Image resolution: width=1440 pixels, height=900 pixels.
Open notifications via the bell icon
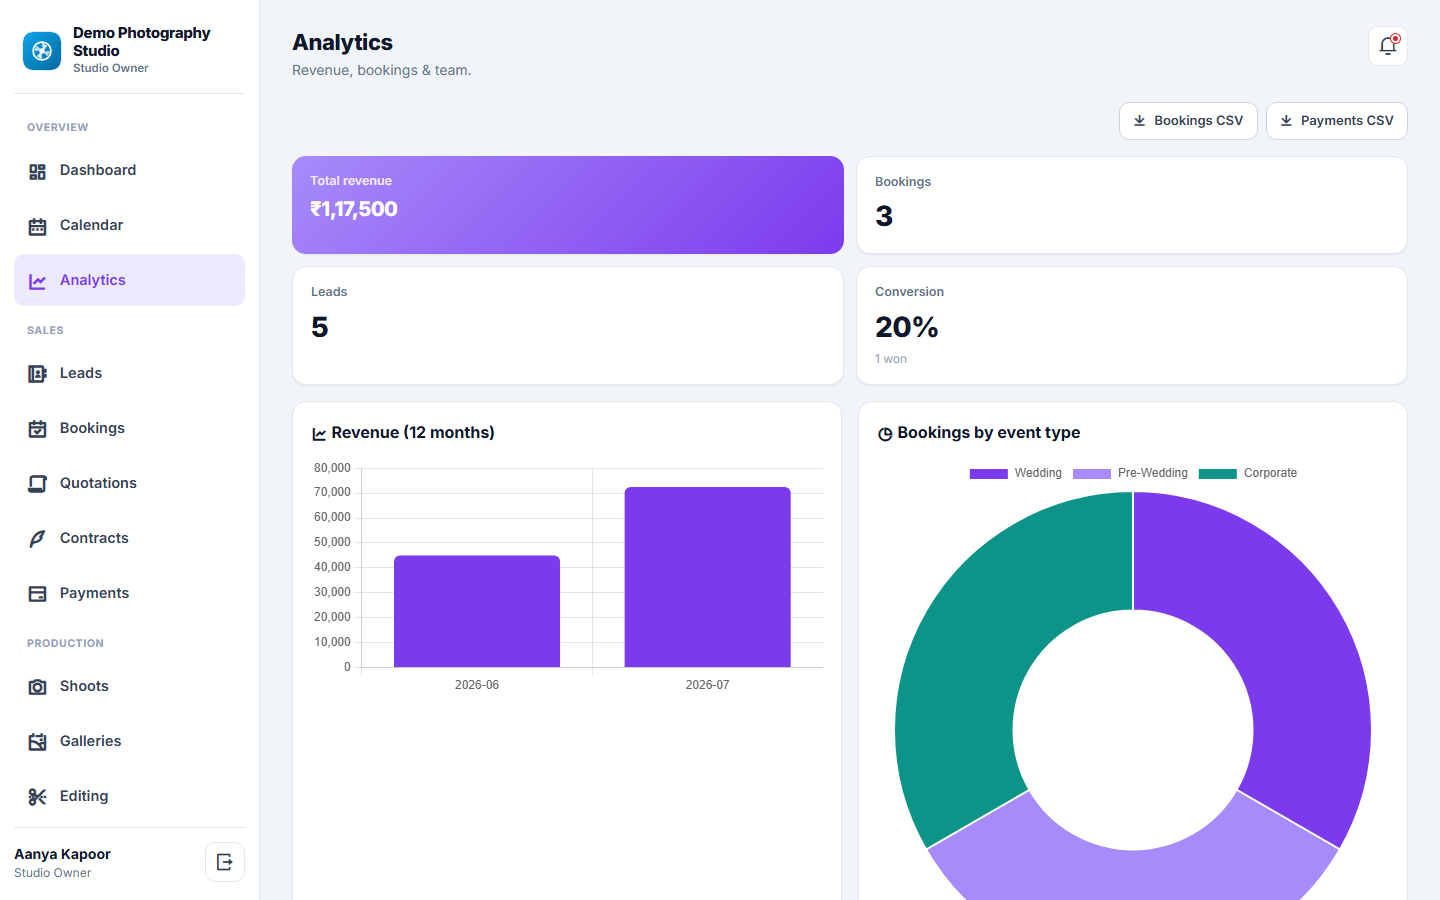[1388, 46]
